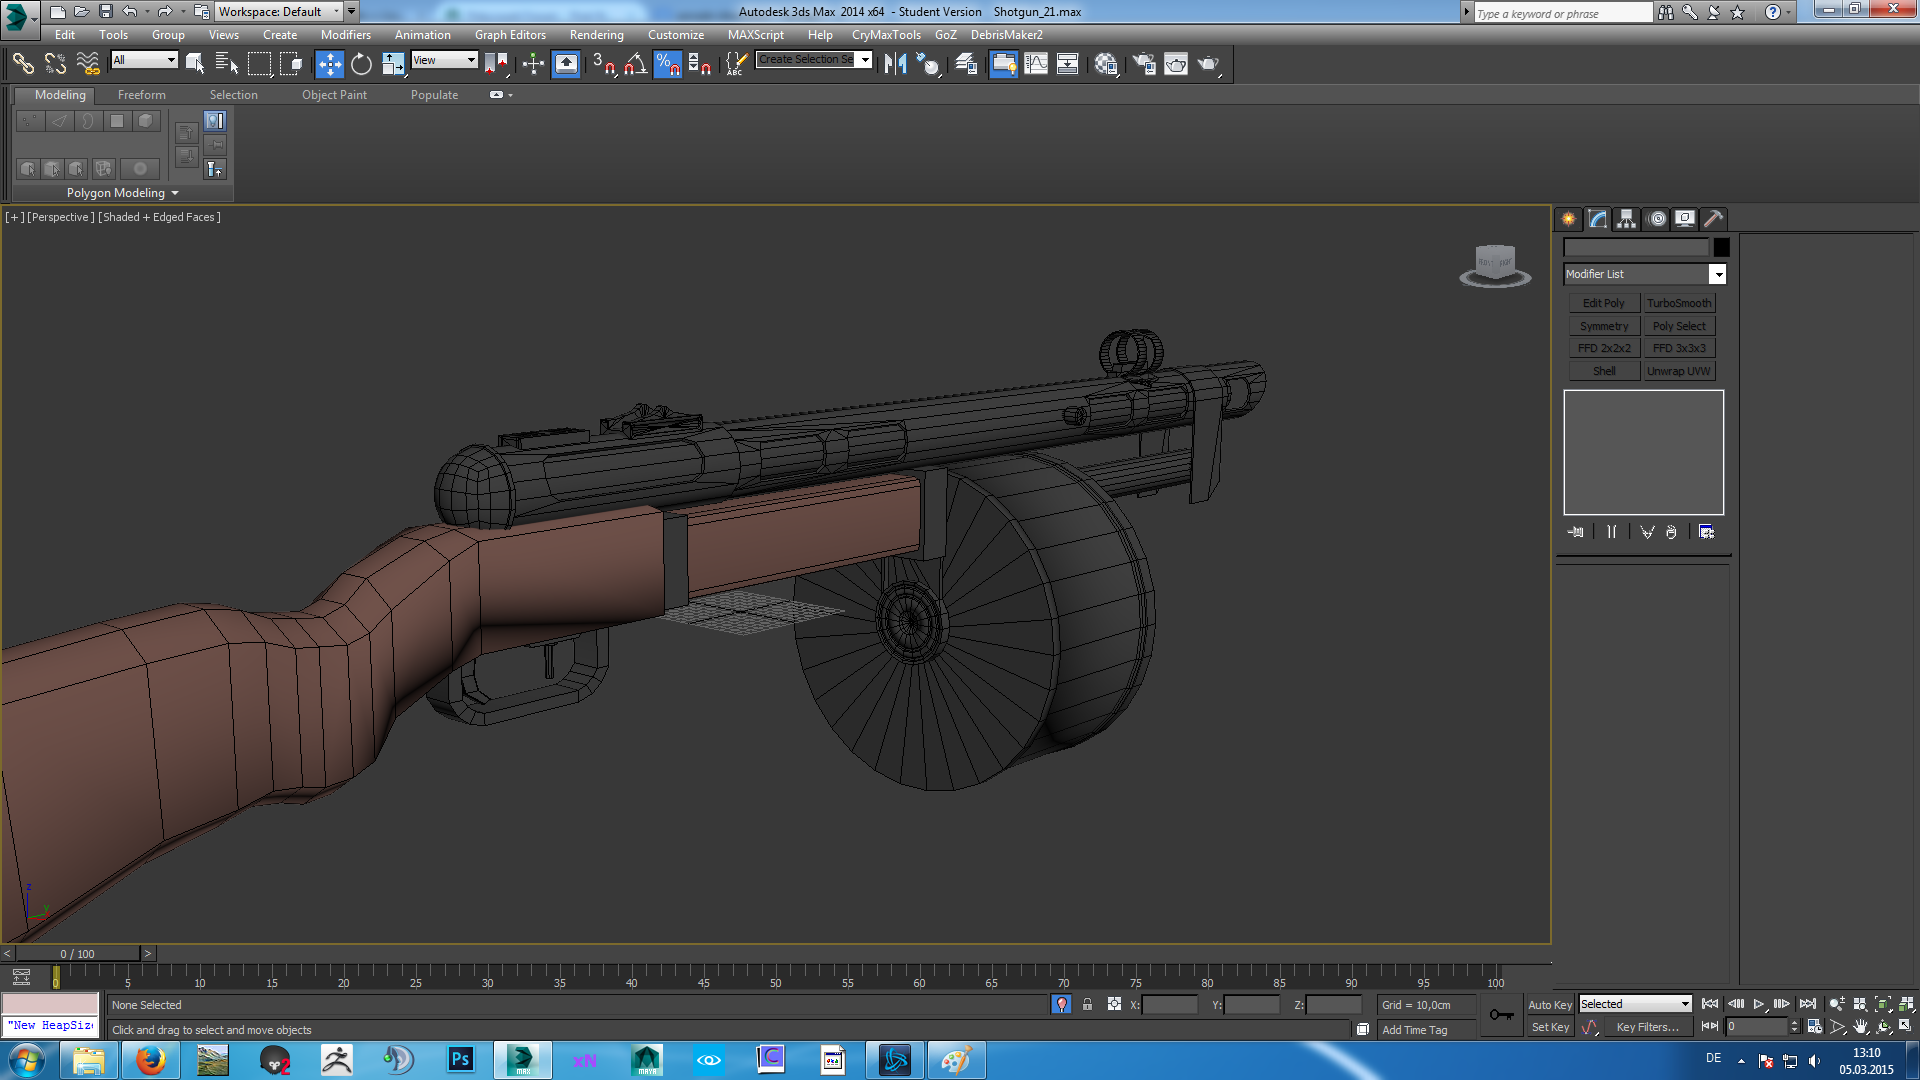The width and height of the screenshot is (1920, 1080).
Task: Click the TurboSmooth modifier button
Action: point(1679,303)
